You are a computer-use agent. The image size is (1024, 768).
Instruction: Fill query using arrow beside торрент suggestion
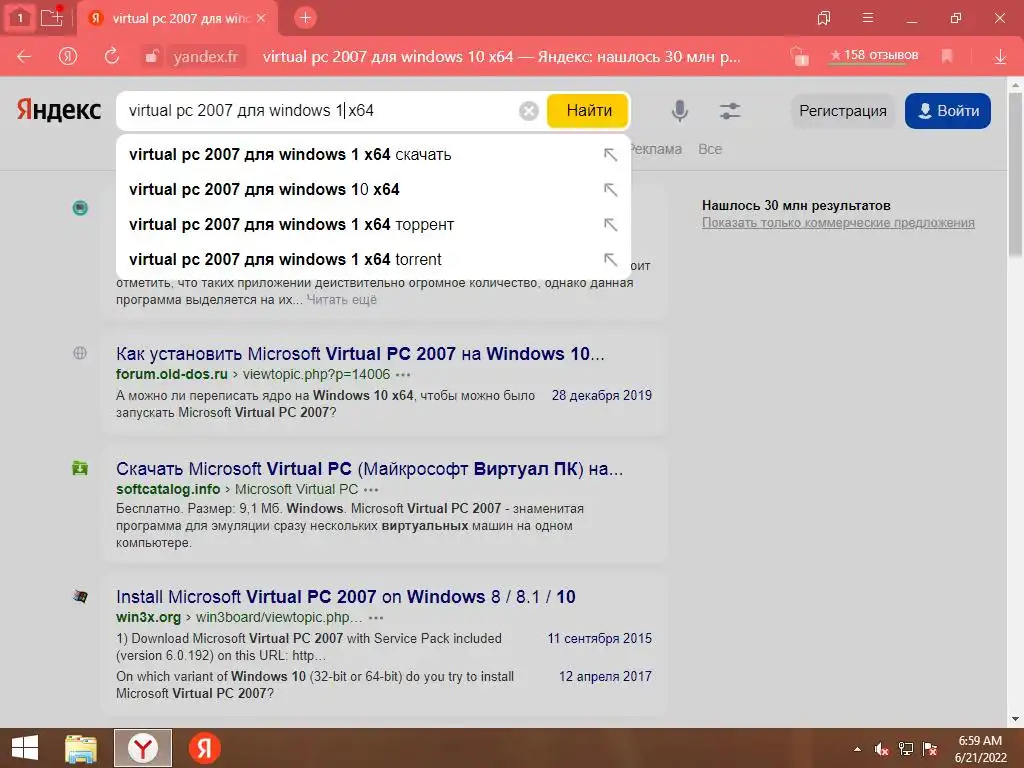(x=610, y=225)
